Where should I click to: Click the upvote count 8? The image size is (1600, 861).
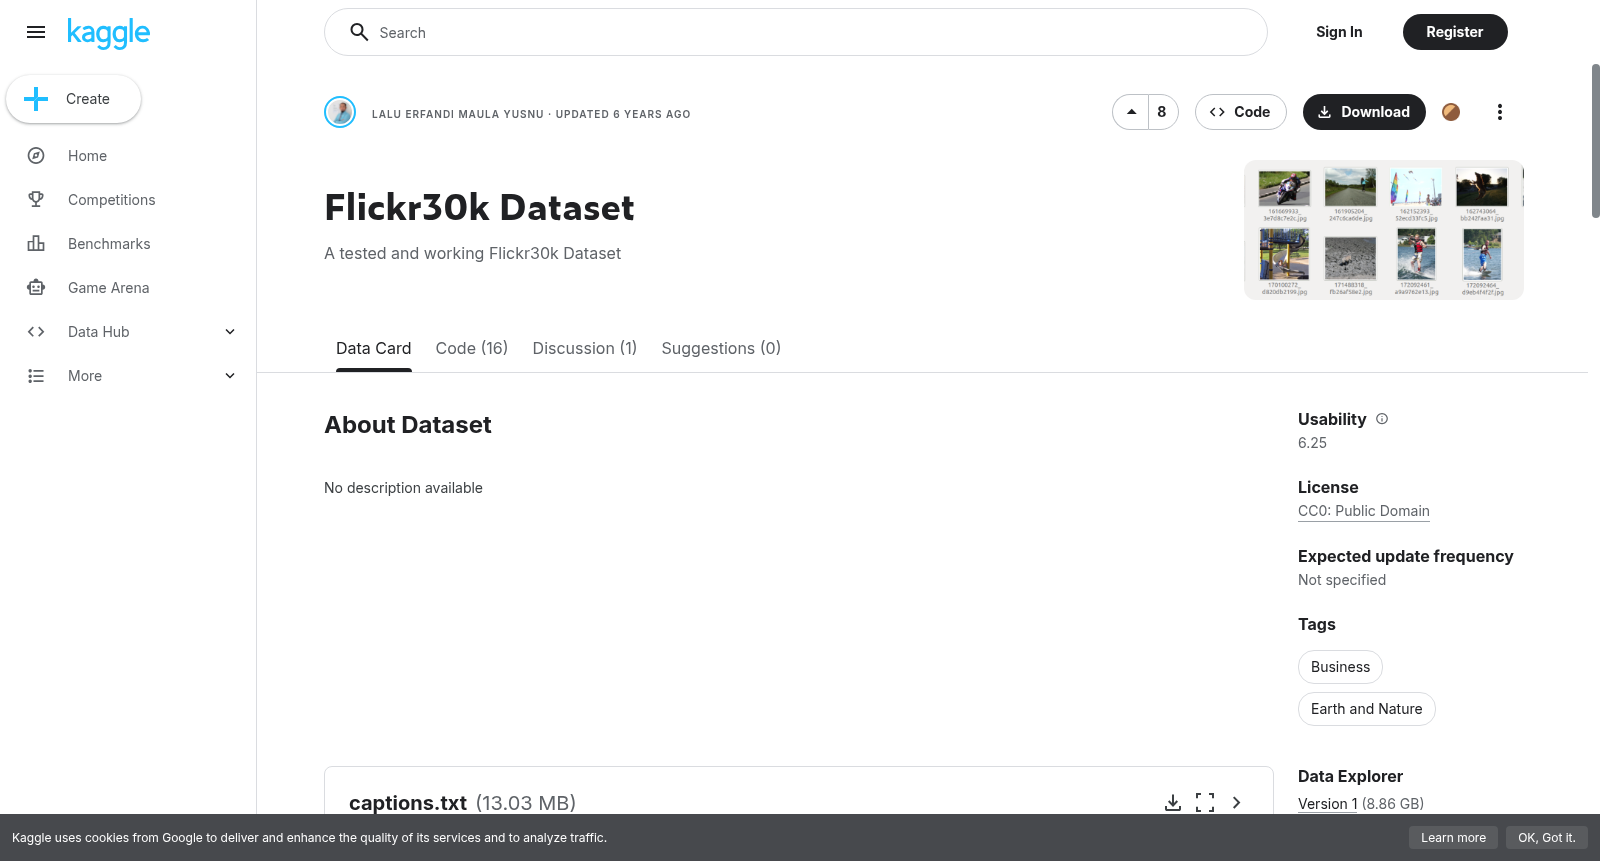pyautogui.click(x=1162, y=112)
